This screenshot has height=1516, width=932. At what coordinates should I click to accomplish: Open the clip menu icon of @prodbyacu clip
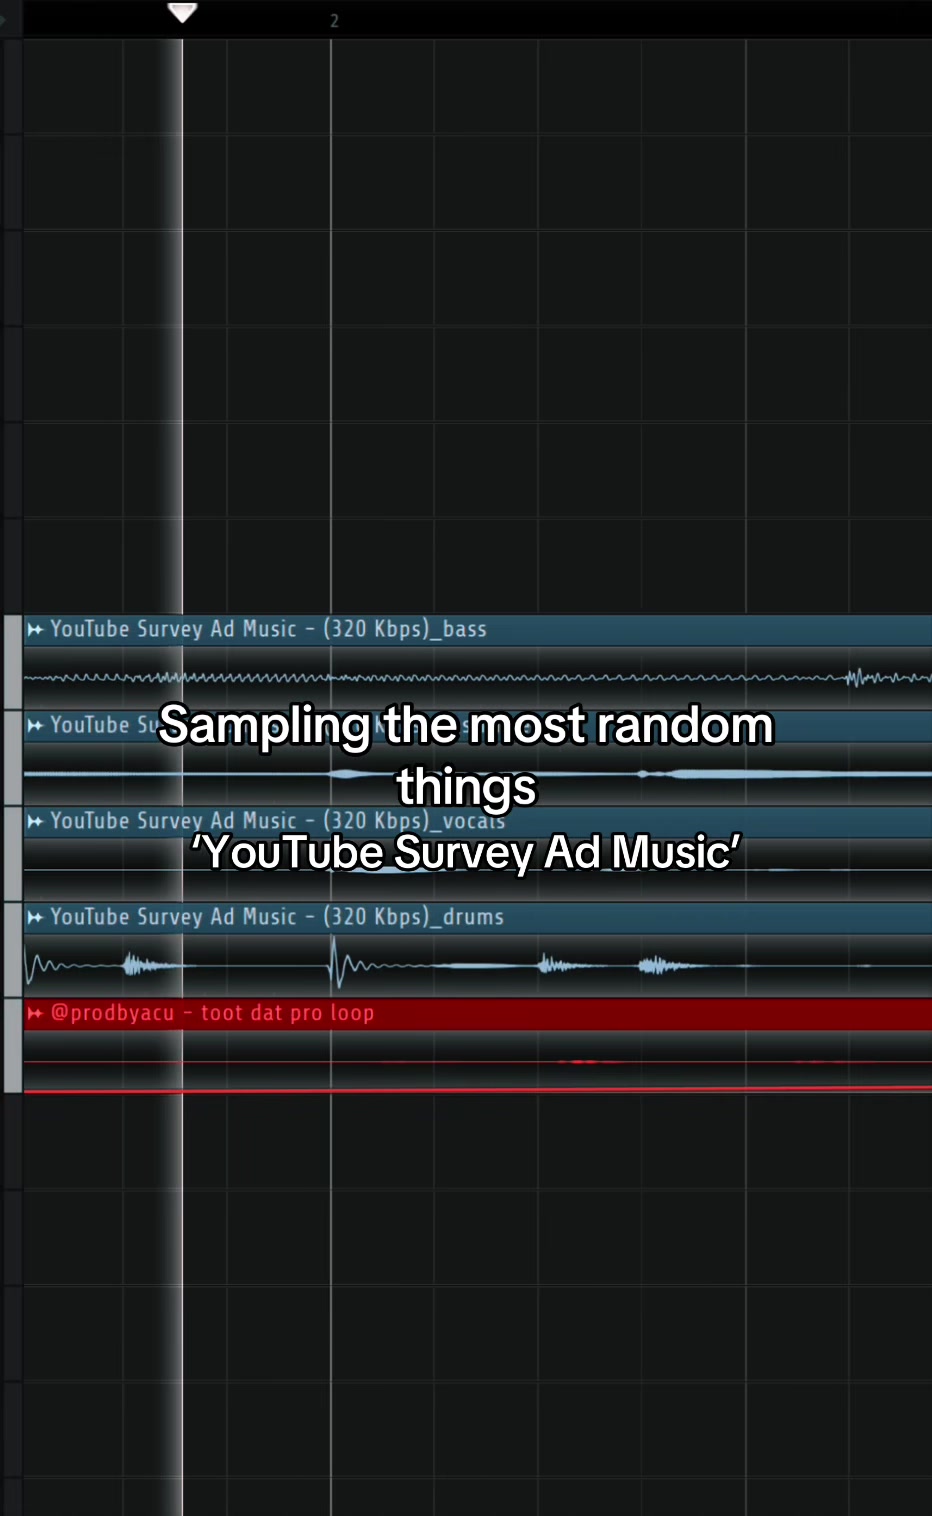[35, 1013]
